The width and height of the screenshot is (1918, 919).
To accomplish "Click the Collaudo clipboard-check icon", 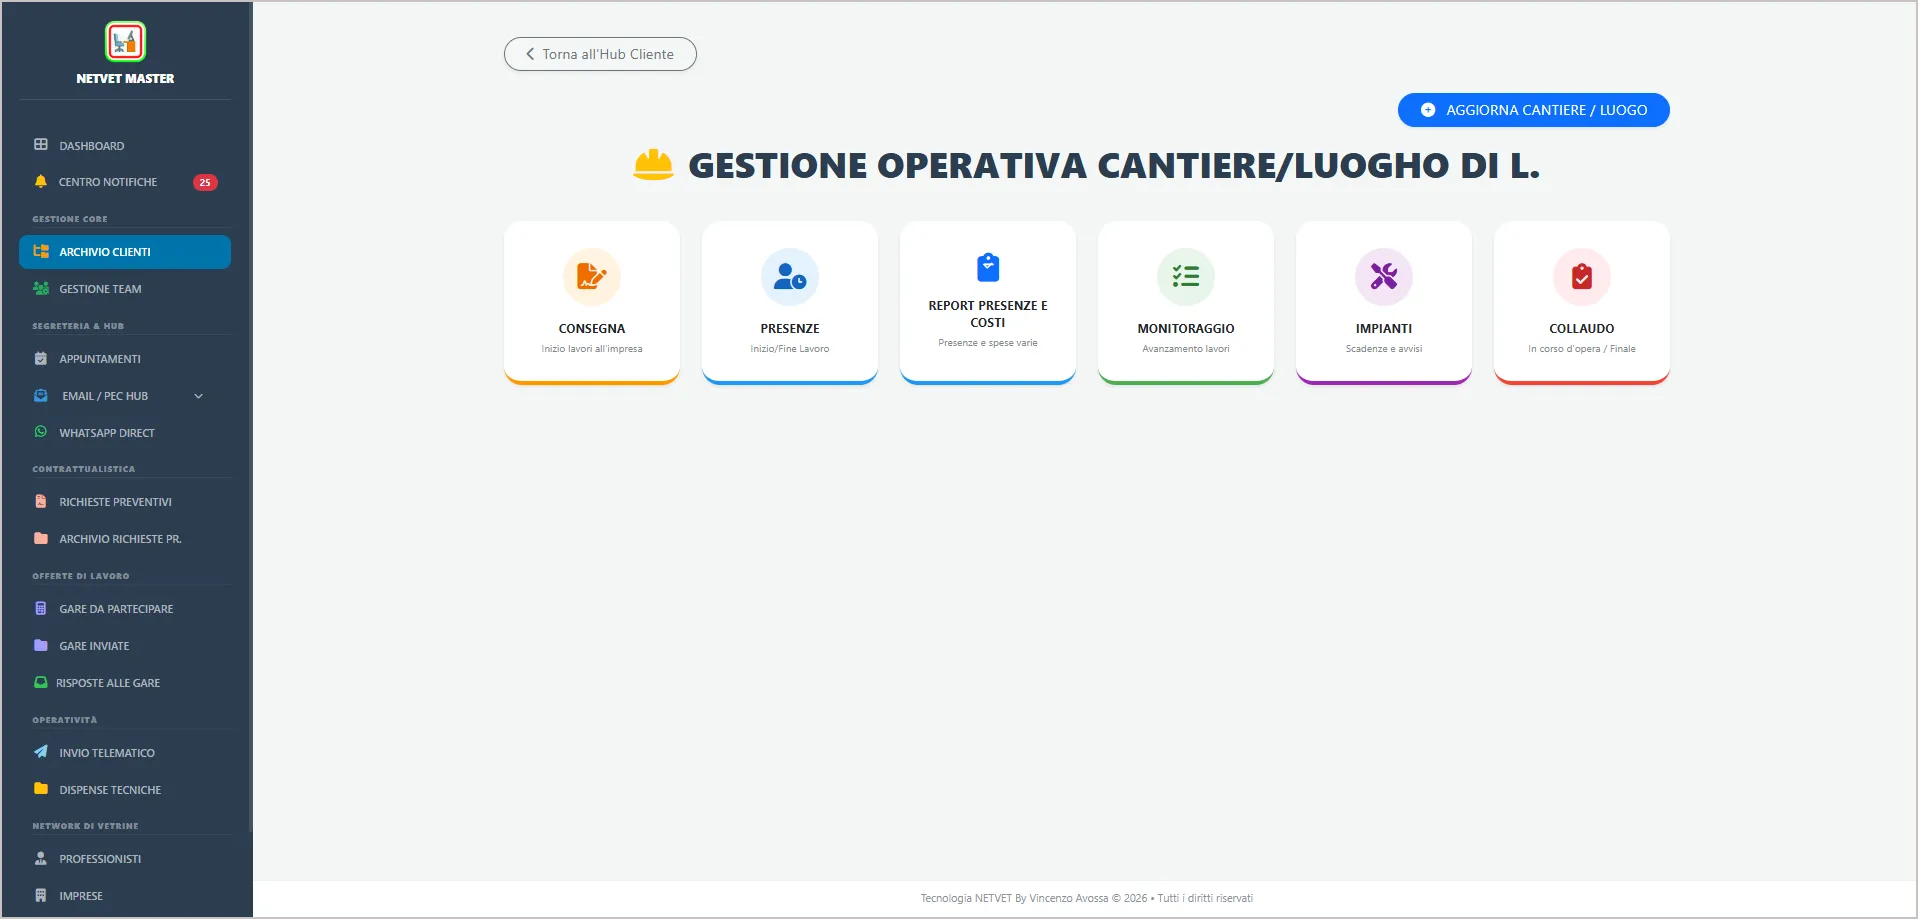I will 1582,277.
